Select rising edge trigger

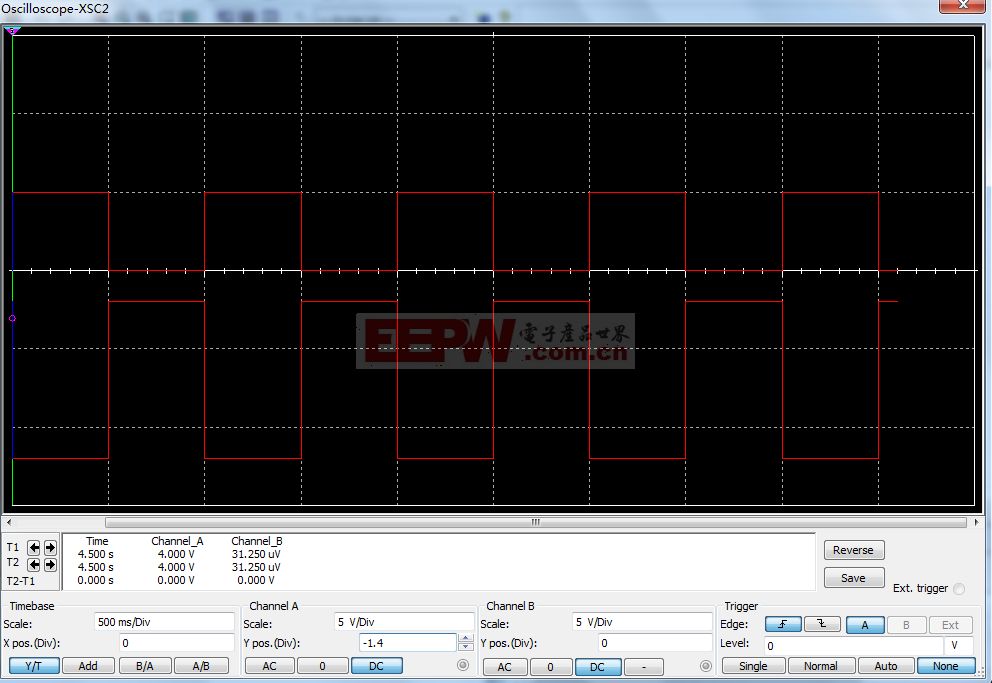tap(783, 624)
